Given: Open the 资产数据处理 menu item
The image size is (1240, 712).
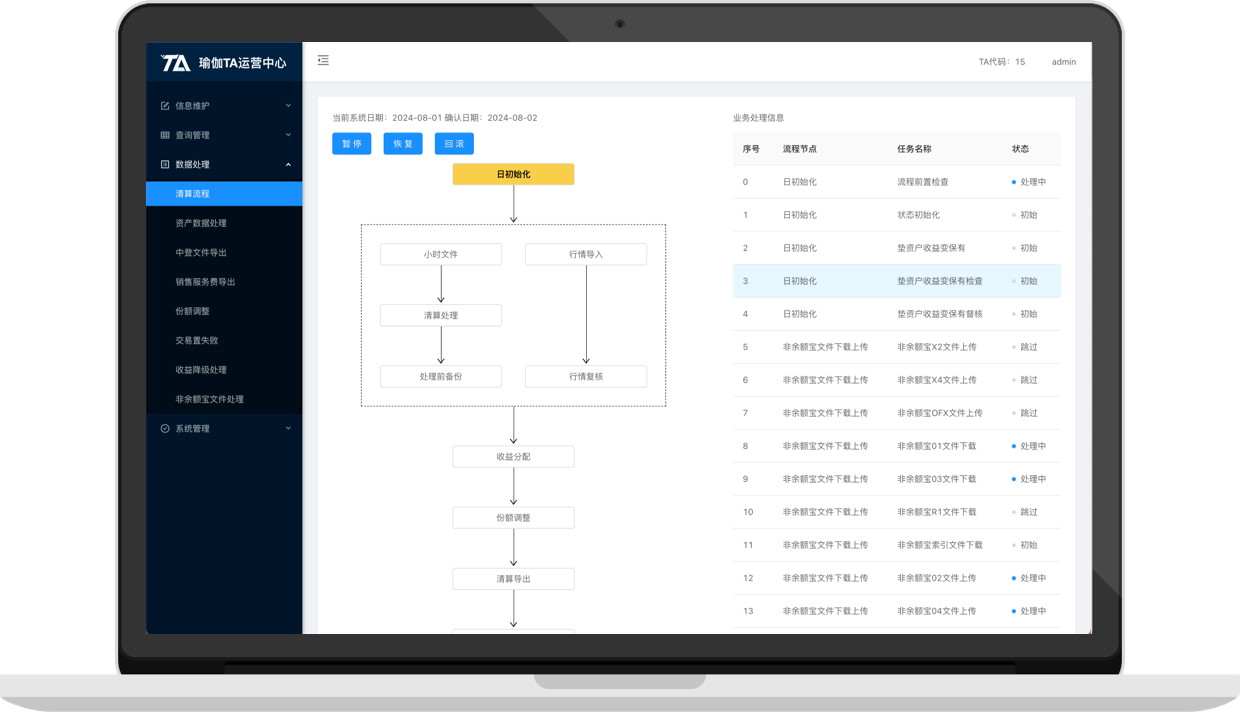Looking at the screenshot, I should point(201,223).
